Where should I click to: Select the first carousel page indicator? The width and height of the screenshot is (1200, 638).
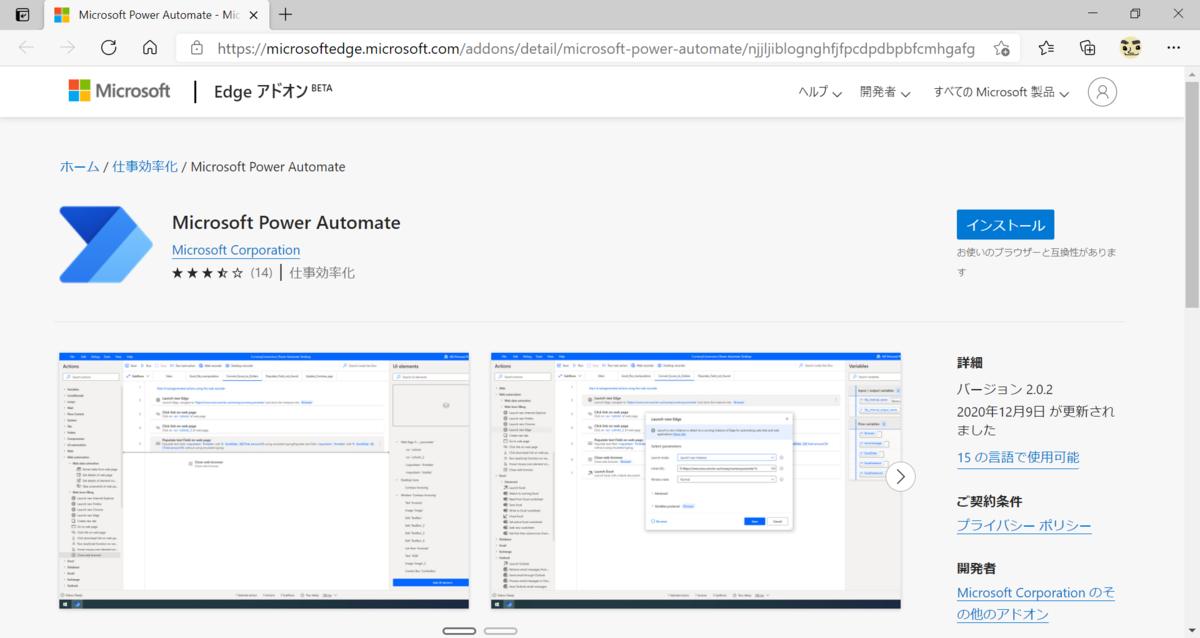459,631
